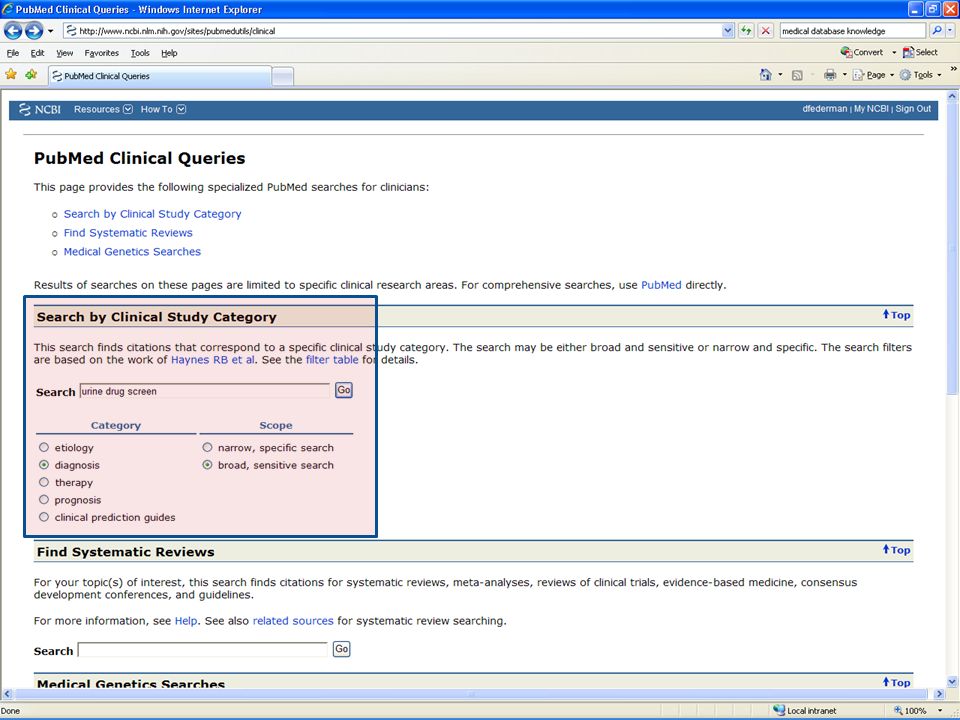The width and height of the screenshot is (960, 720).
Task: Open the View menu
Action: tap(64, 53)
